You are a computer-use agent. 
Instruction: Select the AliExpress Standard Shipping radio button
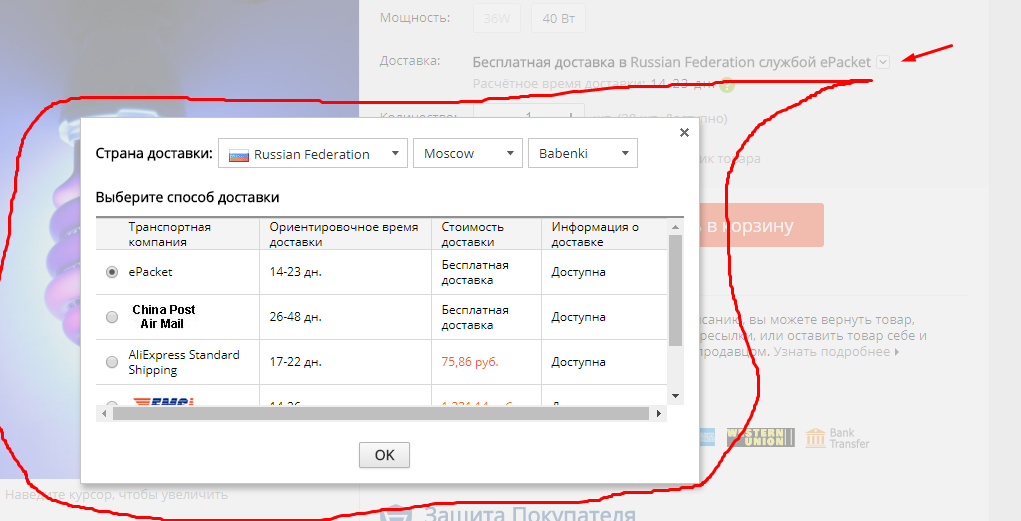click(x=112, y=362)
